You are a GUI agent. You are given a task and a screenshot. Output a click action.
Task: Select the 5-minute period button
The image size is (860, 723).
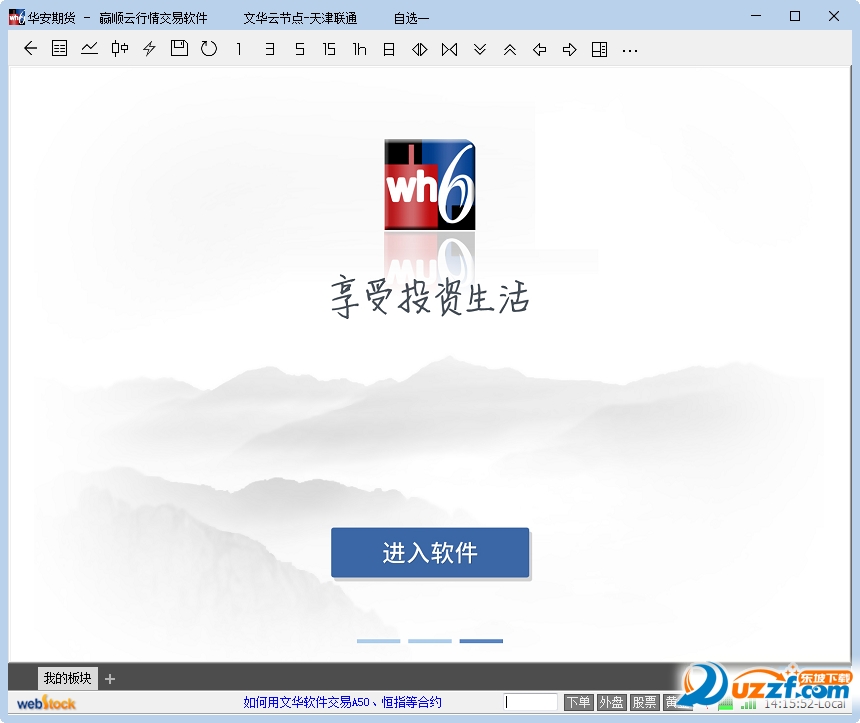click(299, 49)
